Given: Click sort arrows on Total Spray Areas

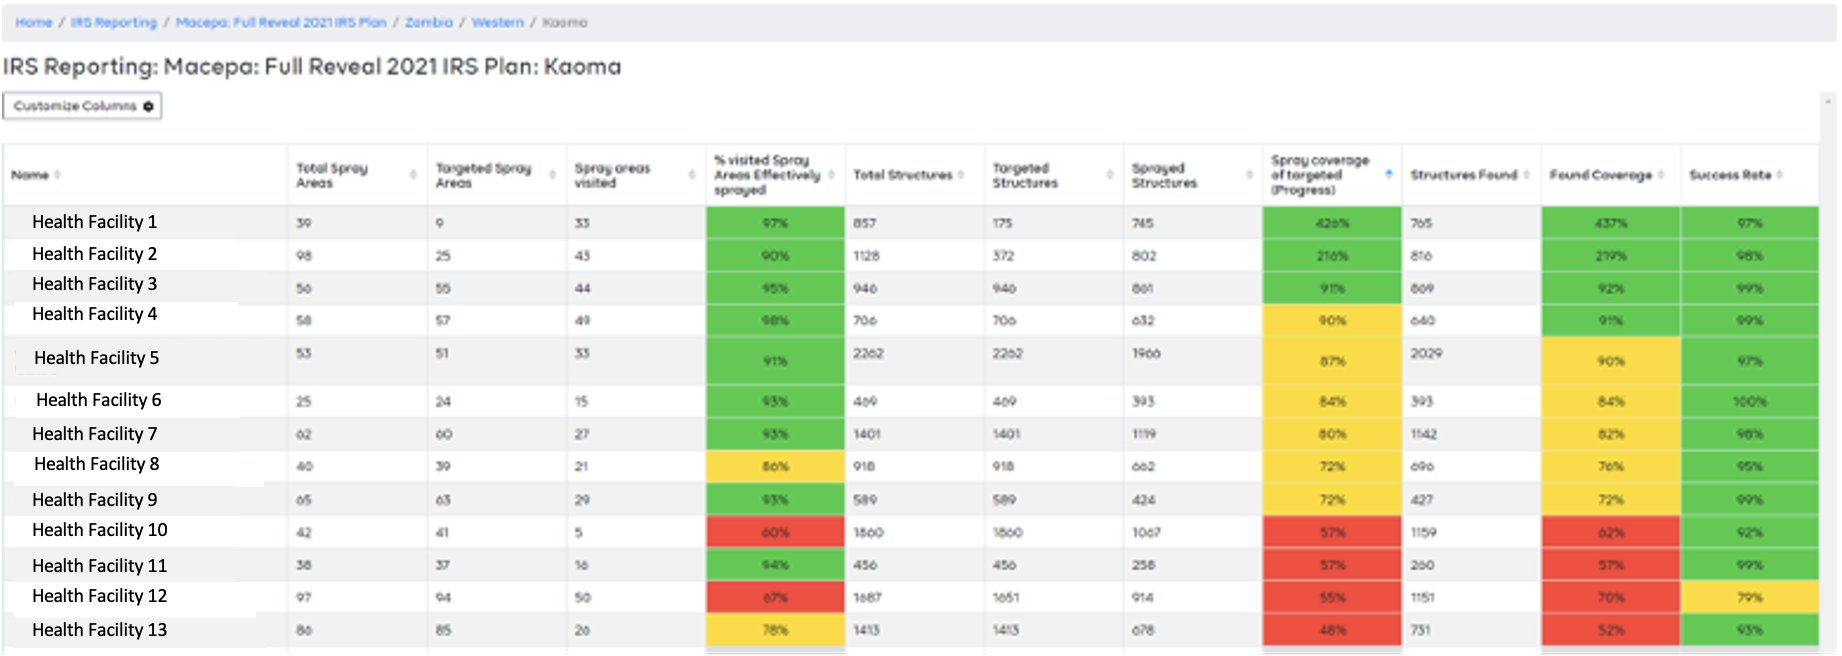Looking at the screenshot, I should click(x=413, y=175).
